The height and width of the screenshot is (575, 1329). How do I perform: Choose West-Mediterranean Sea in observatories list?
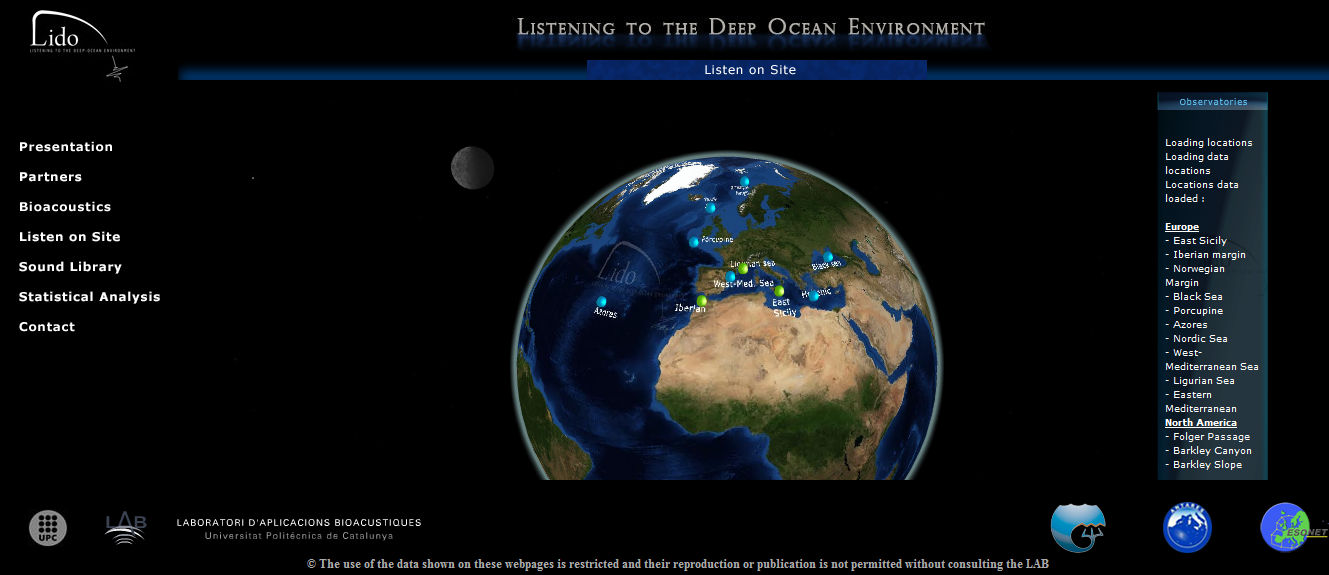click(1211, 360)
